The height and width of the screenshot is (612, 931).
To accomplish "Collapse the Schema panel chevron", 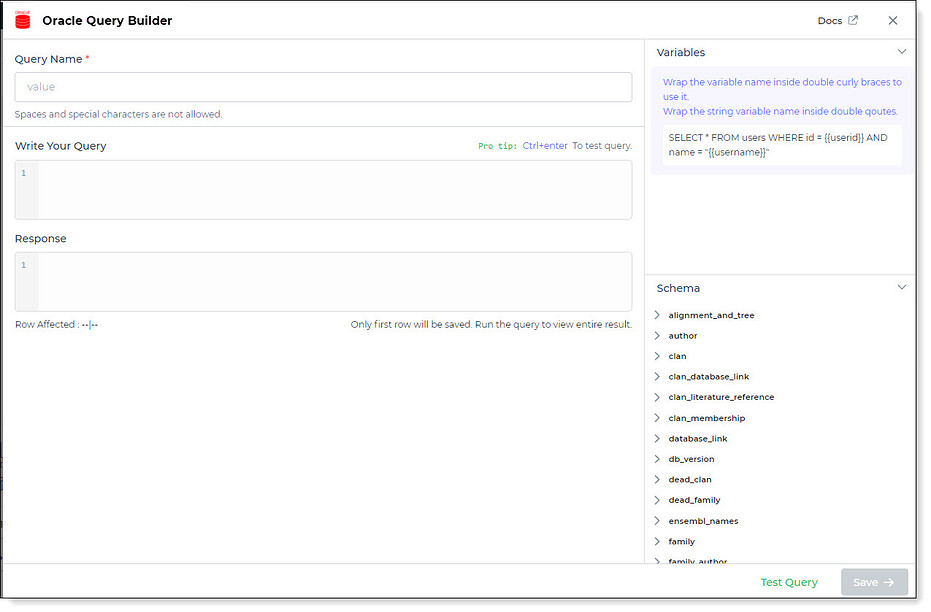I will (901, 287).
